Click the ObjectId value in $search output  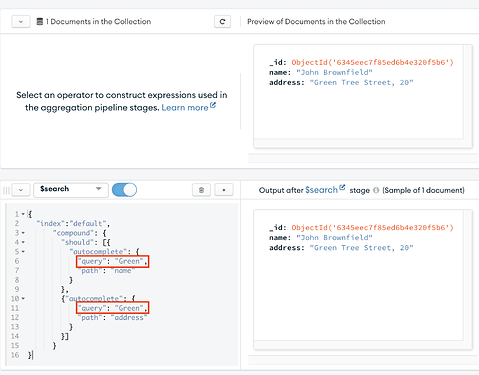(x=372, y=228)
